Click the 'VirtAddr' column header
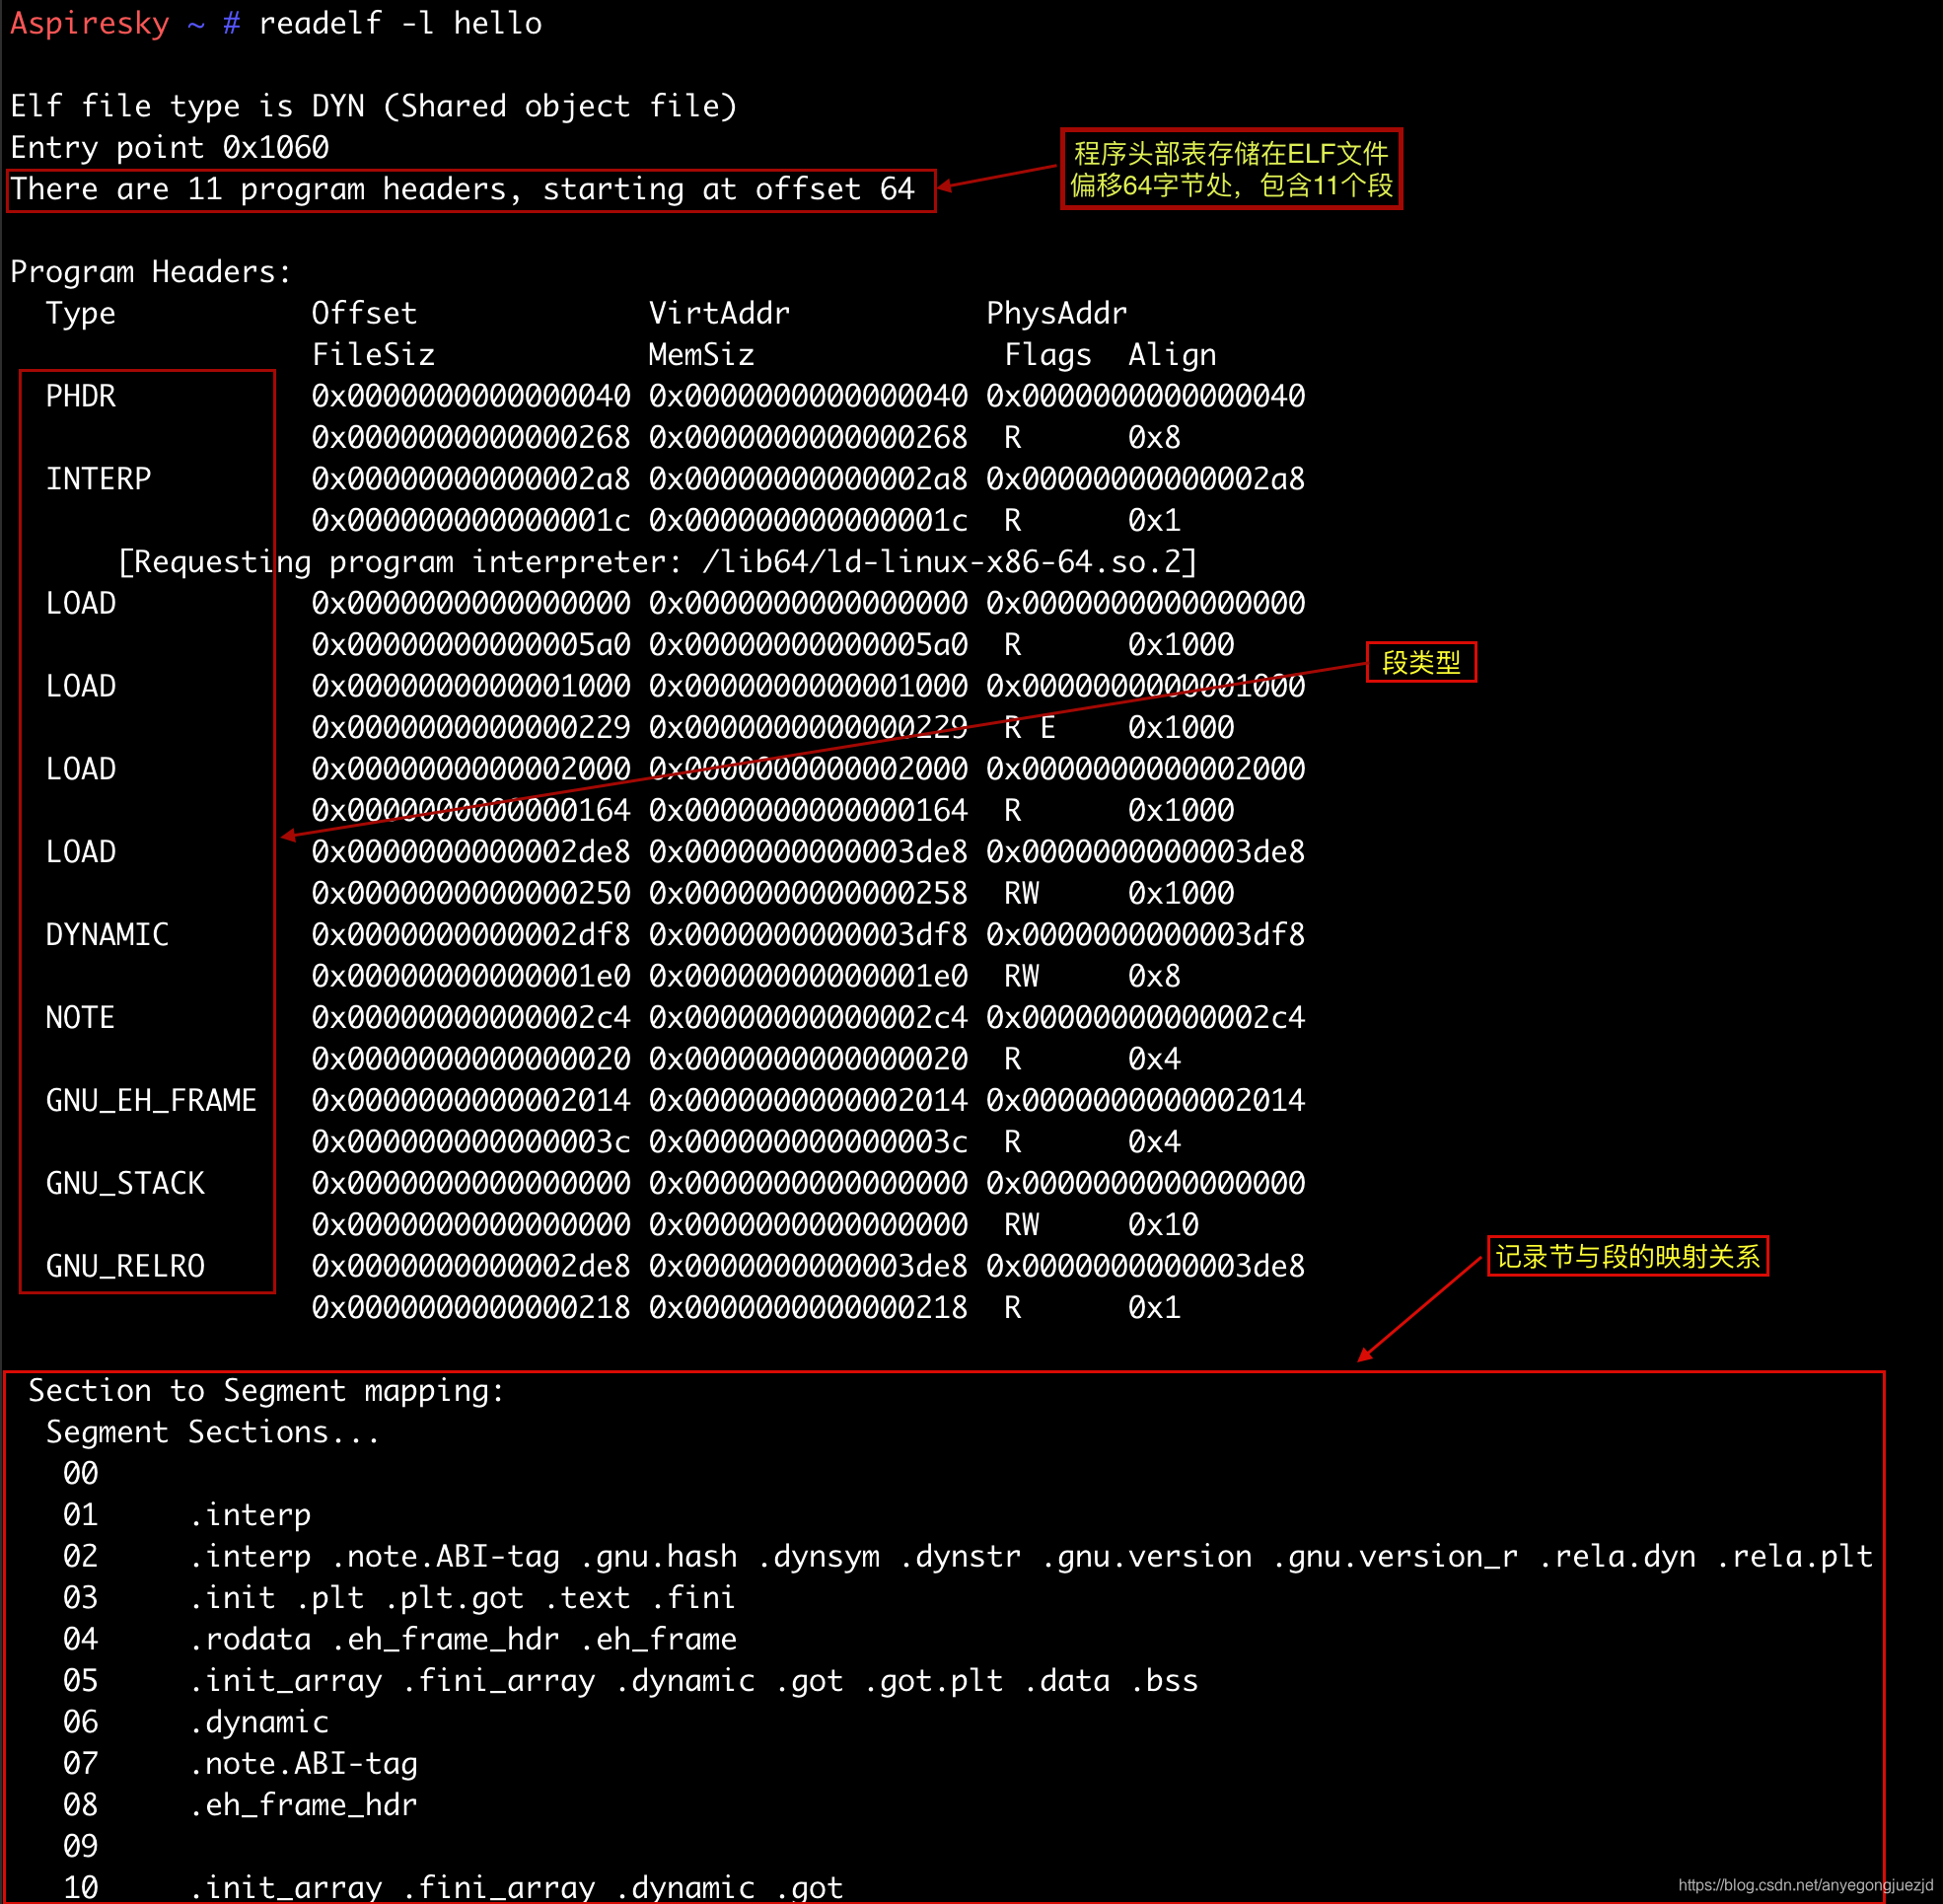Screen dimensions: 1943x1904 pos(718,313)
